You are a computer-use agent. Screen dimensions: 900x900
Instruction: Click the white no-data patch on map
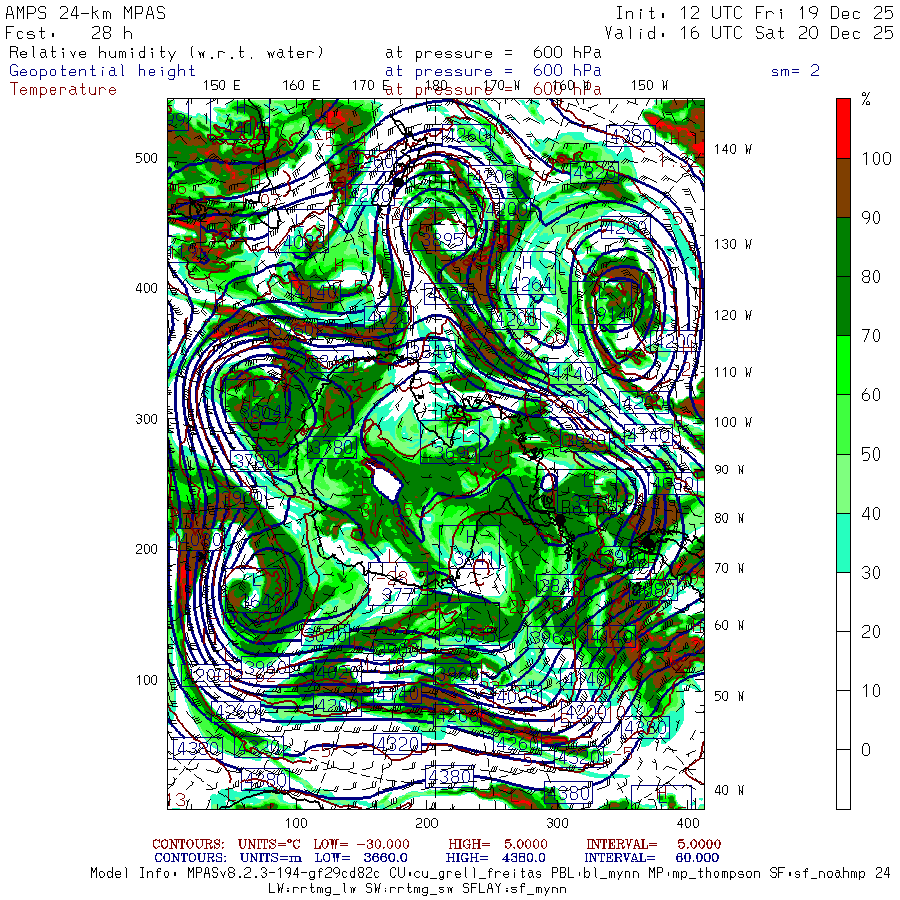click(x=386, y=482)
